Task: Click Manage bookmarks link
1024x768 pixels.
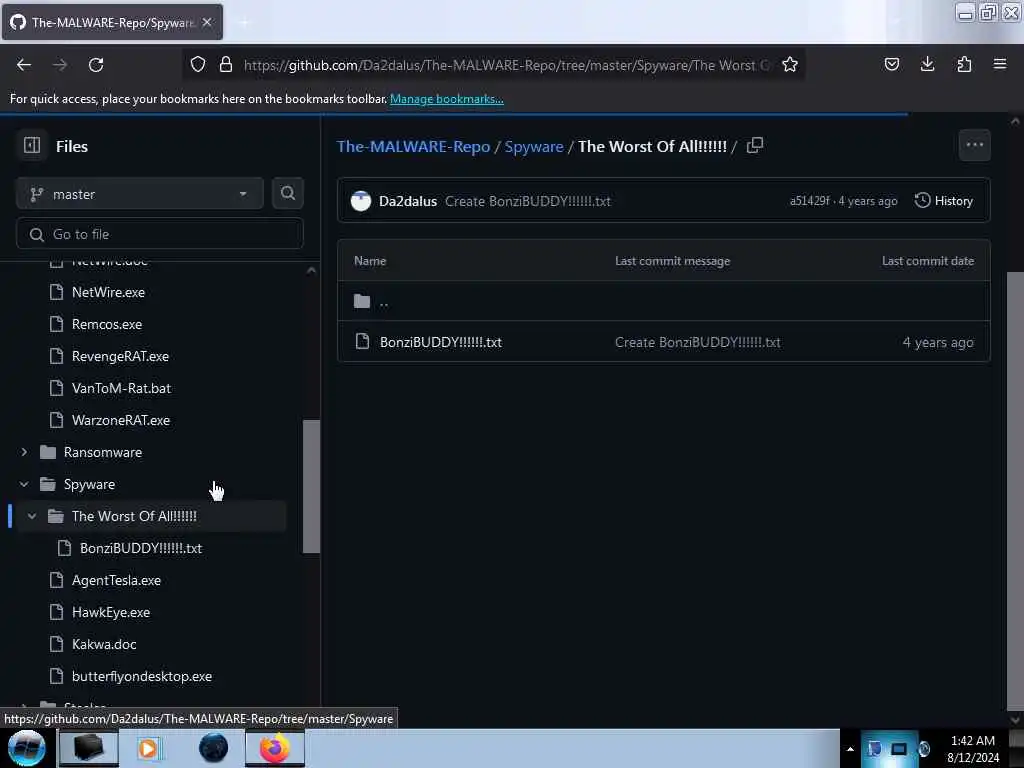Action: (447, 99)
